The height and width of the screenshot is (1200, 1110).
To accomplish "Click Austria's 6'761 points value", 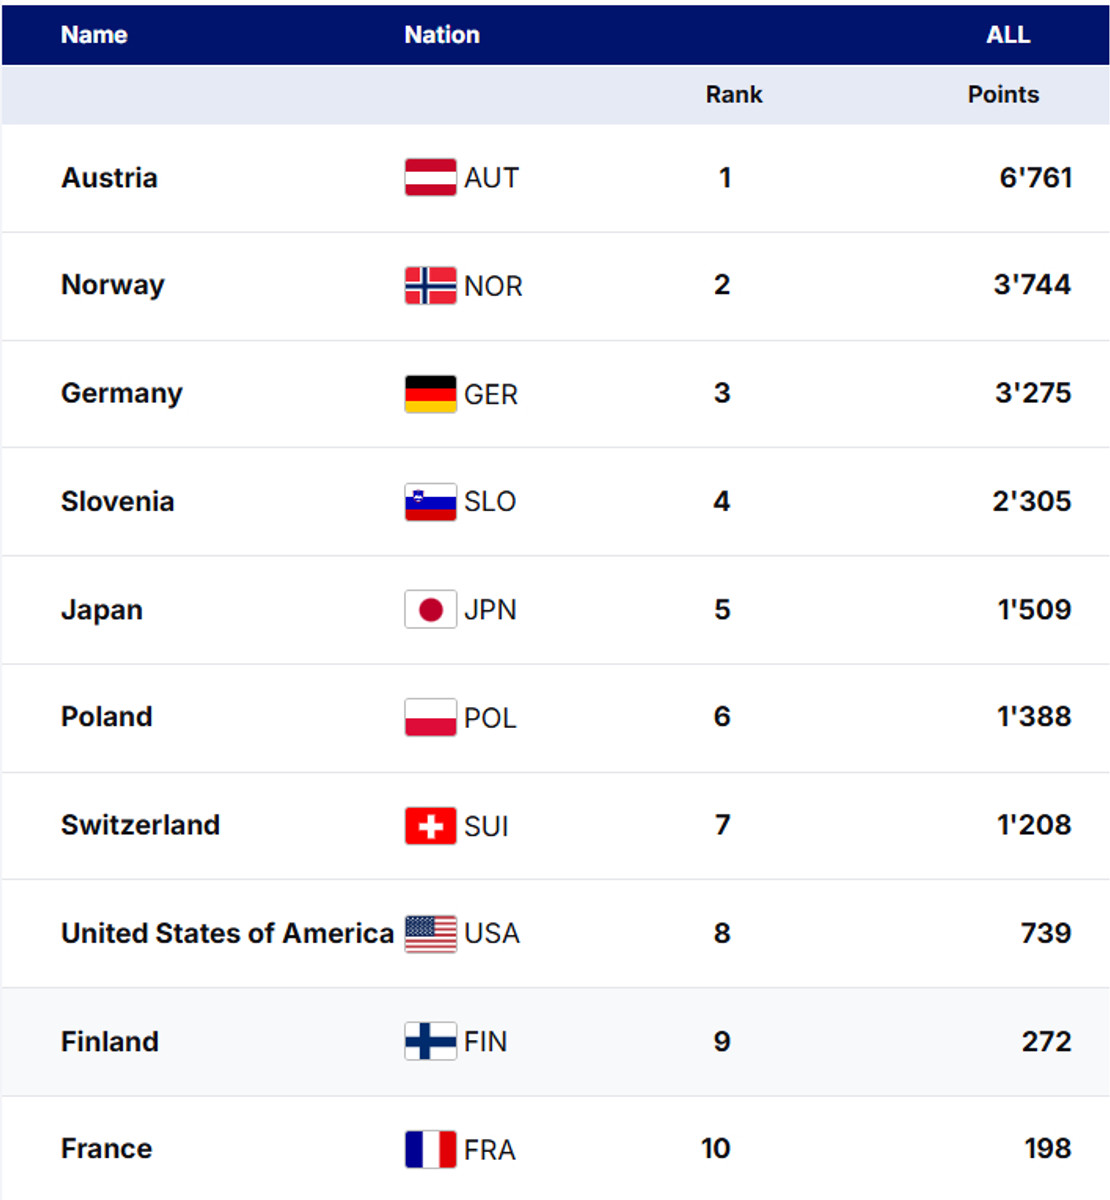I will click(x=1035, y=178).
